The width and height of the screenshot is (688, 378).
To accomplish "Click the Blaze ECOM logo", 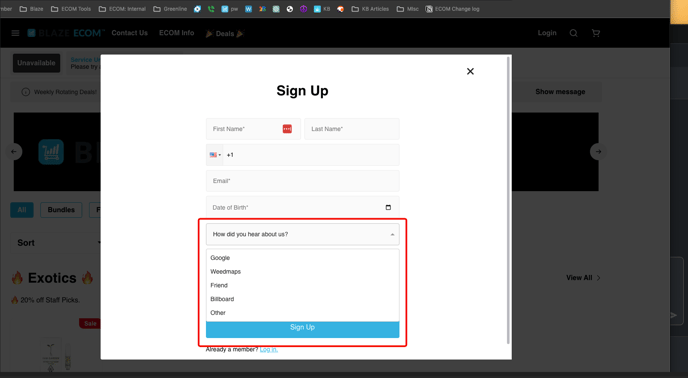I will tap(66, 33).
